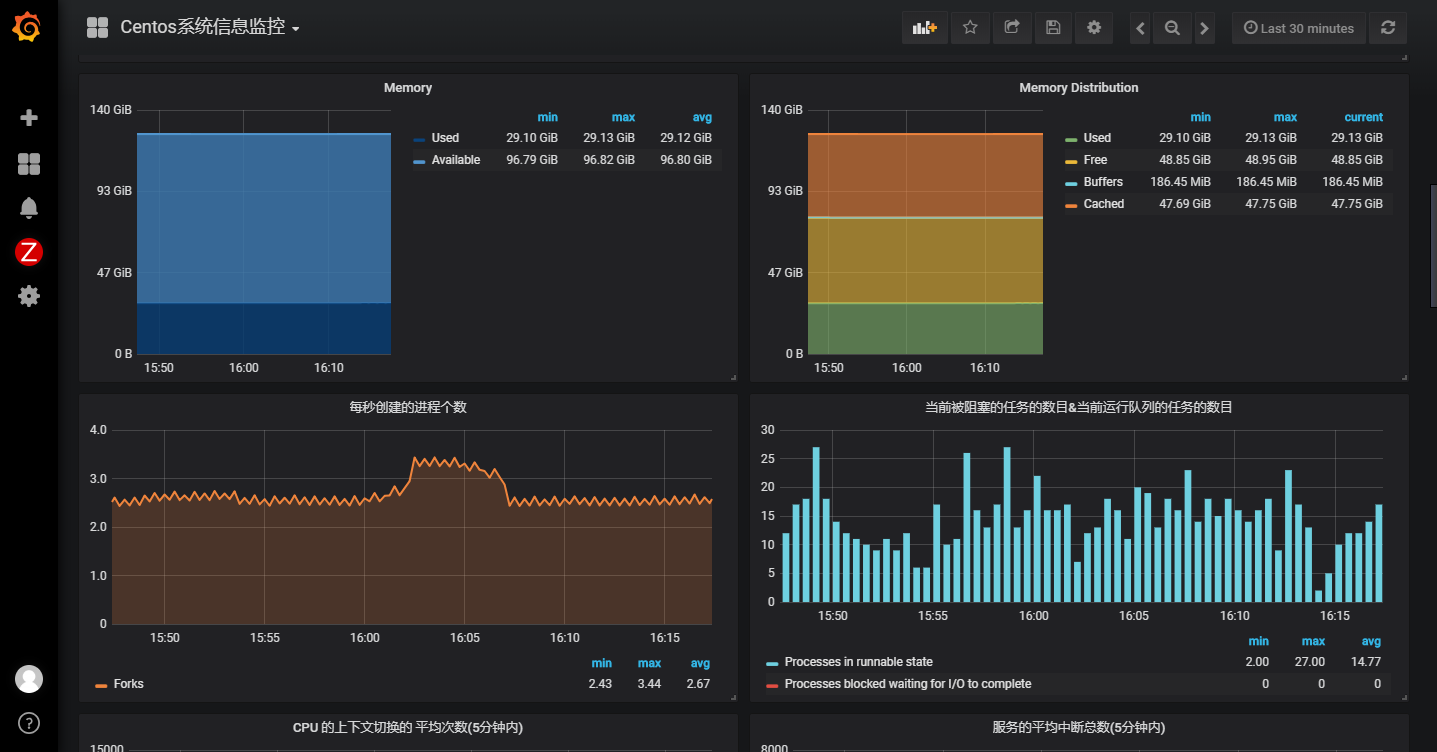Open the Alerting bell icon
The image size is (1437, 752).
tap(29, 208)
